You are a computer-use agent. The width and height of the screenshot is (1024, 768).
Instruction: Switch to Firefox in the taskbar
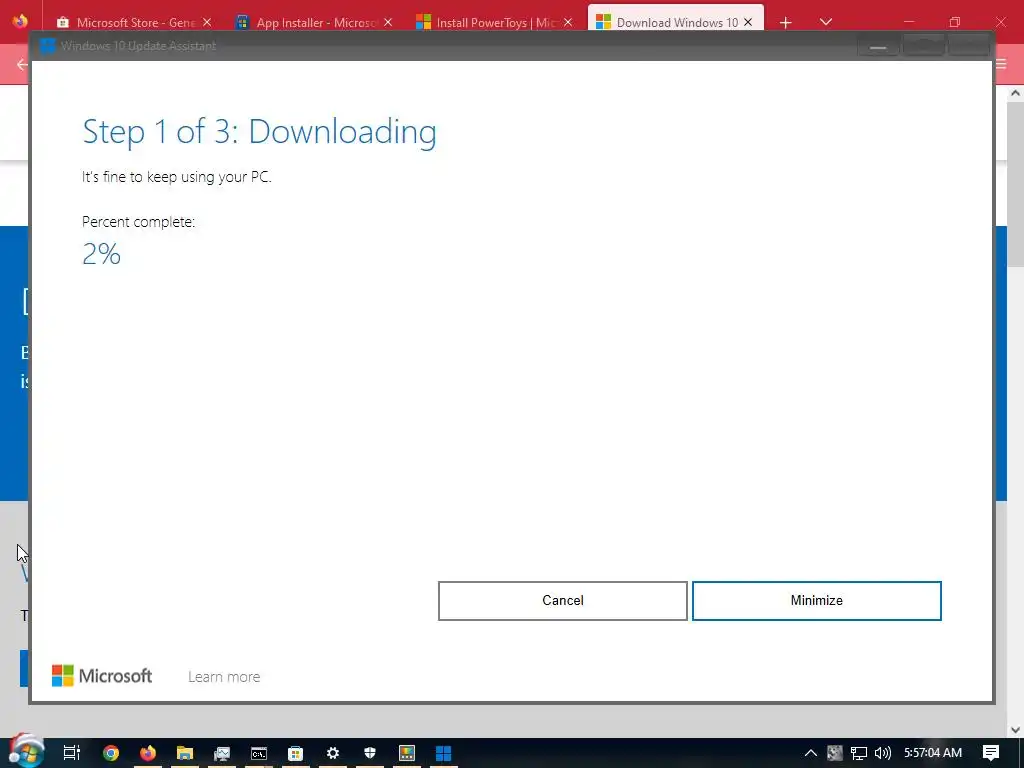(148, 753)
